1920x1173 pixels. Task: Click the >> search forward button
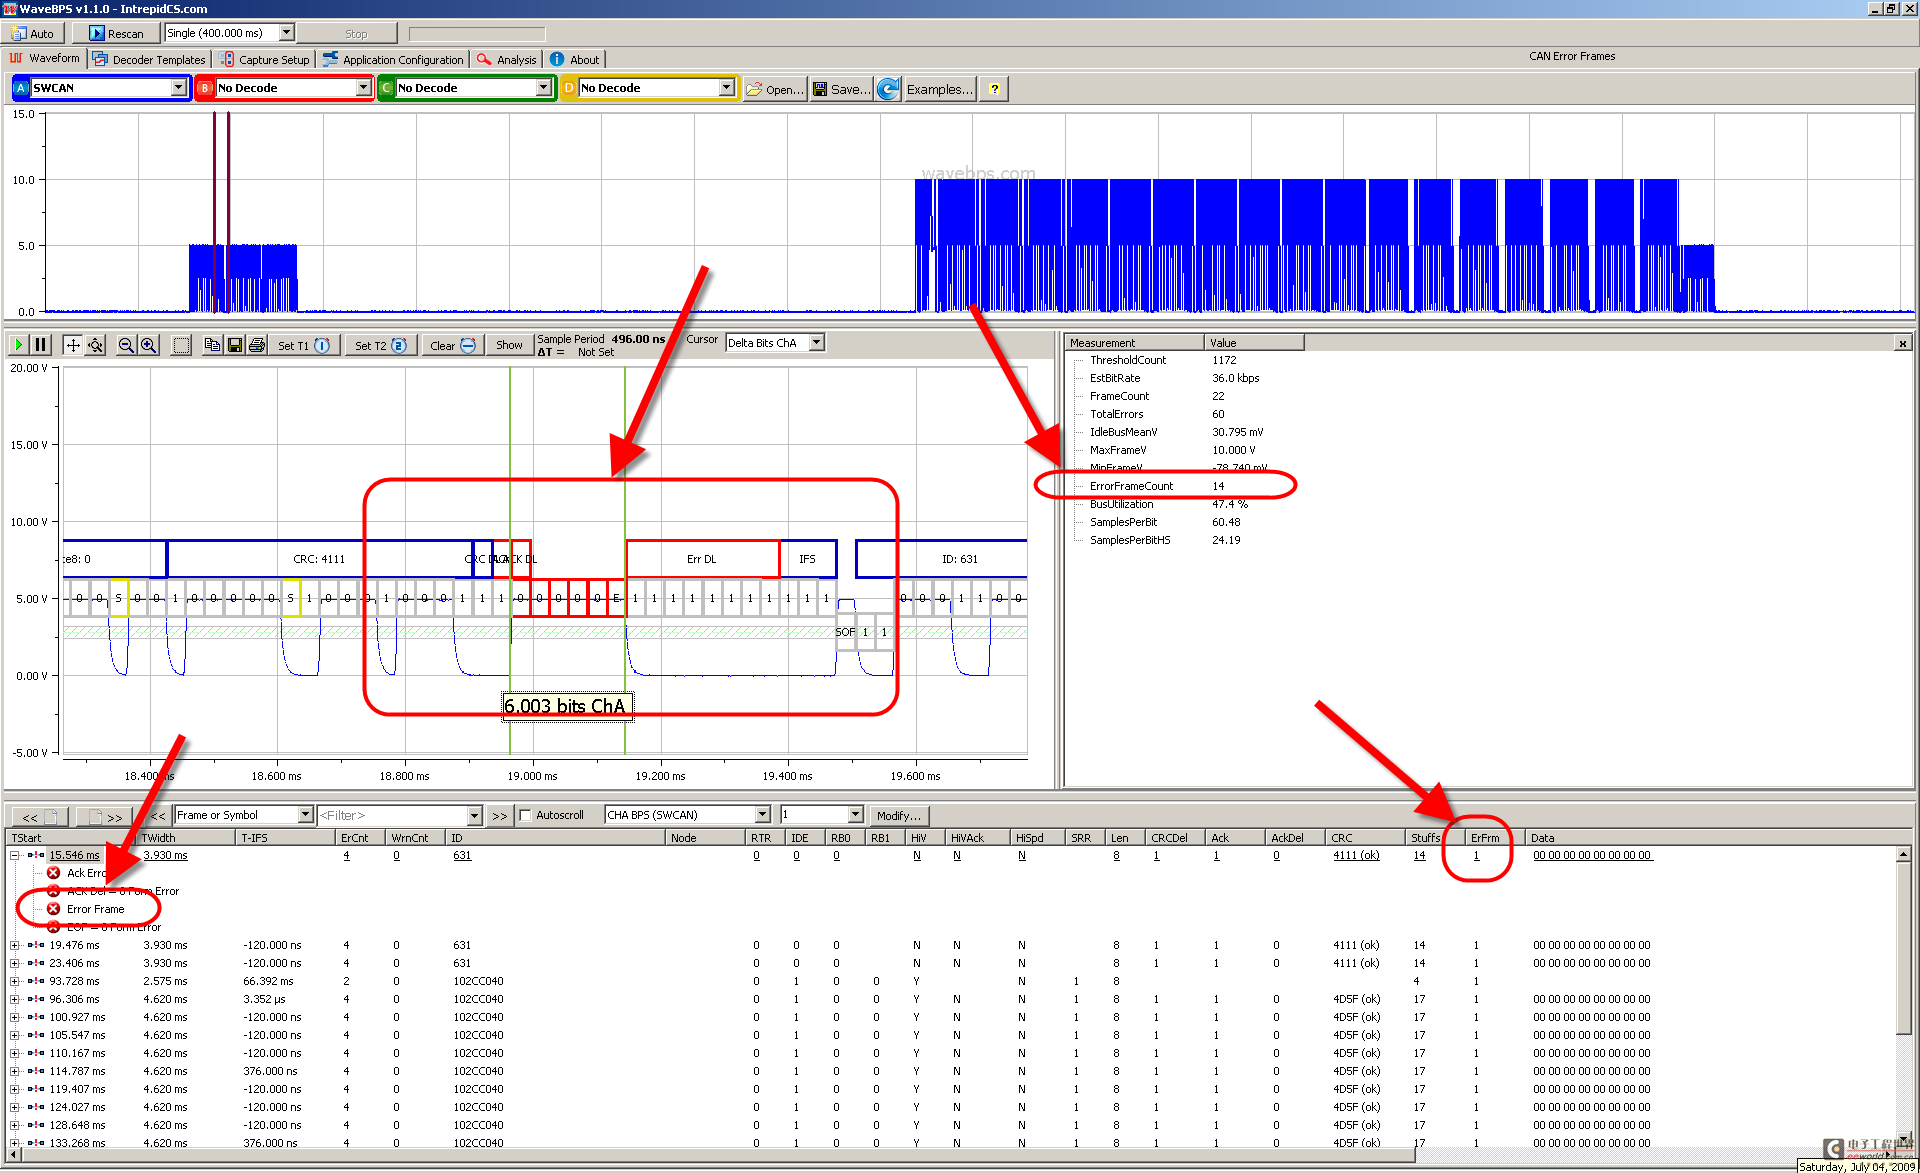[500, 816]
